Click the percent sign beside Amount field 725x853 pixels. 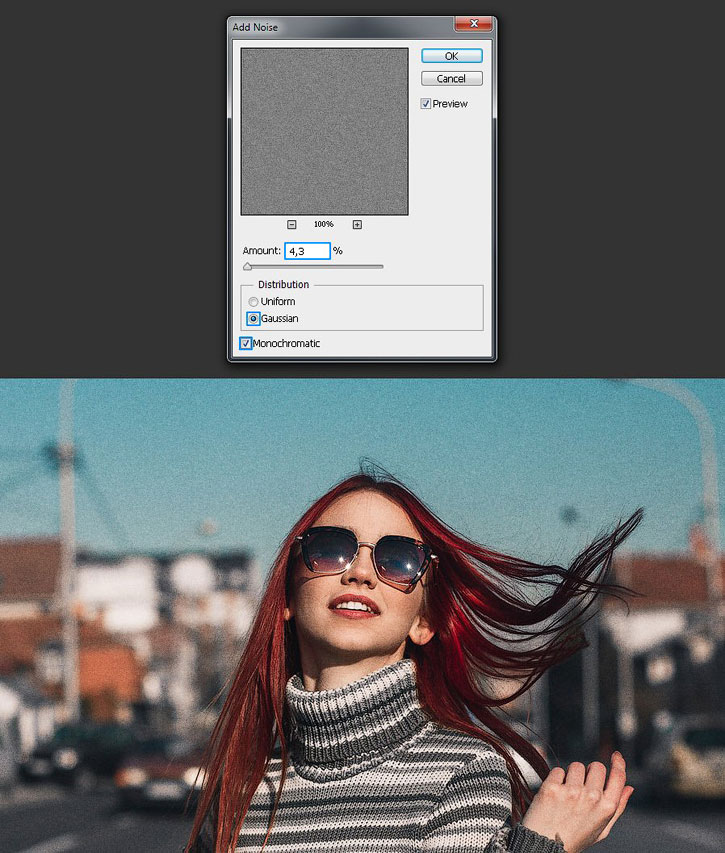[338, 251]
